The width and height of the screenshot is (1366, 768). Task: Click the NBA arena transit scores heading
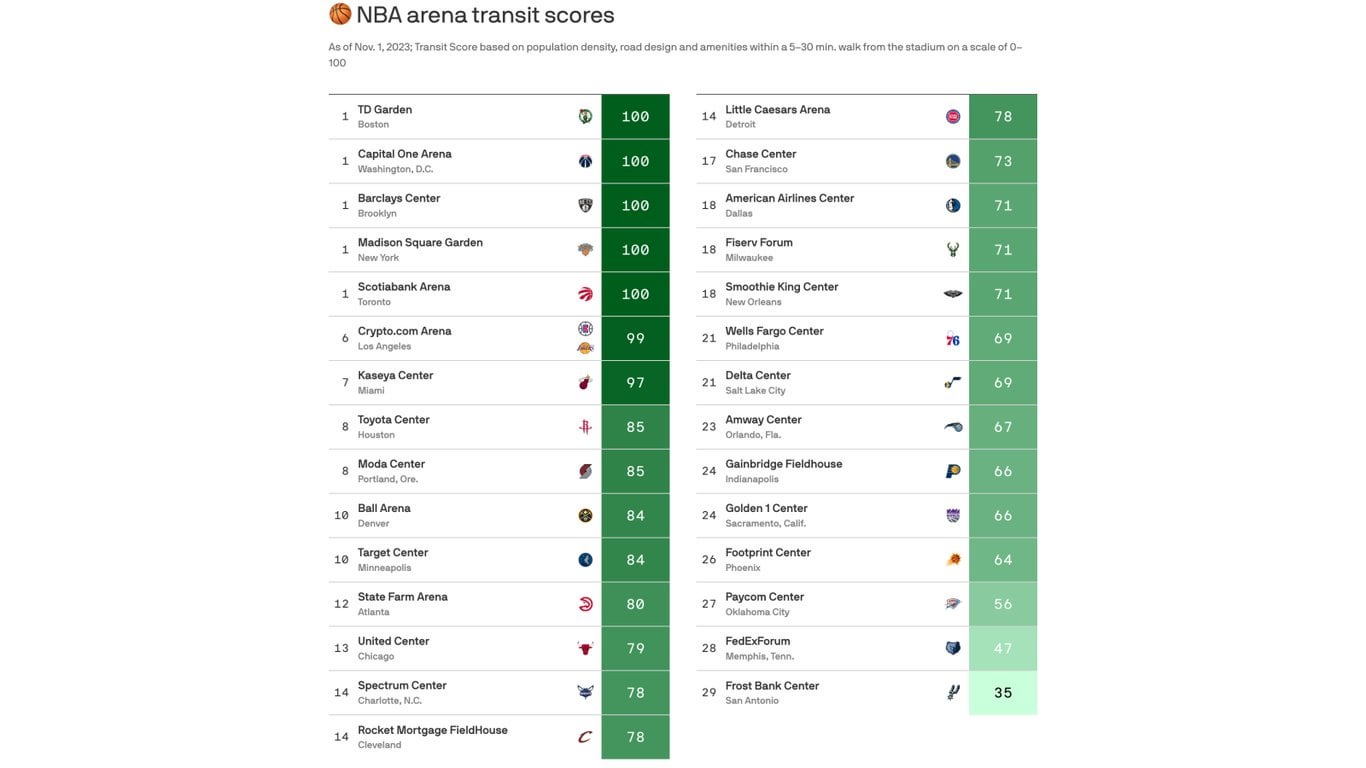[485, 15]
